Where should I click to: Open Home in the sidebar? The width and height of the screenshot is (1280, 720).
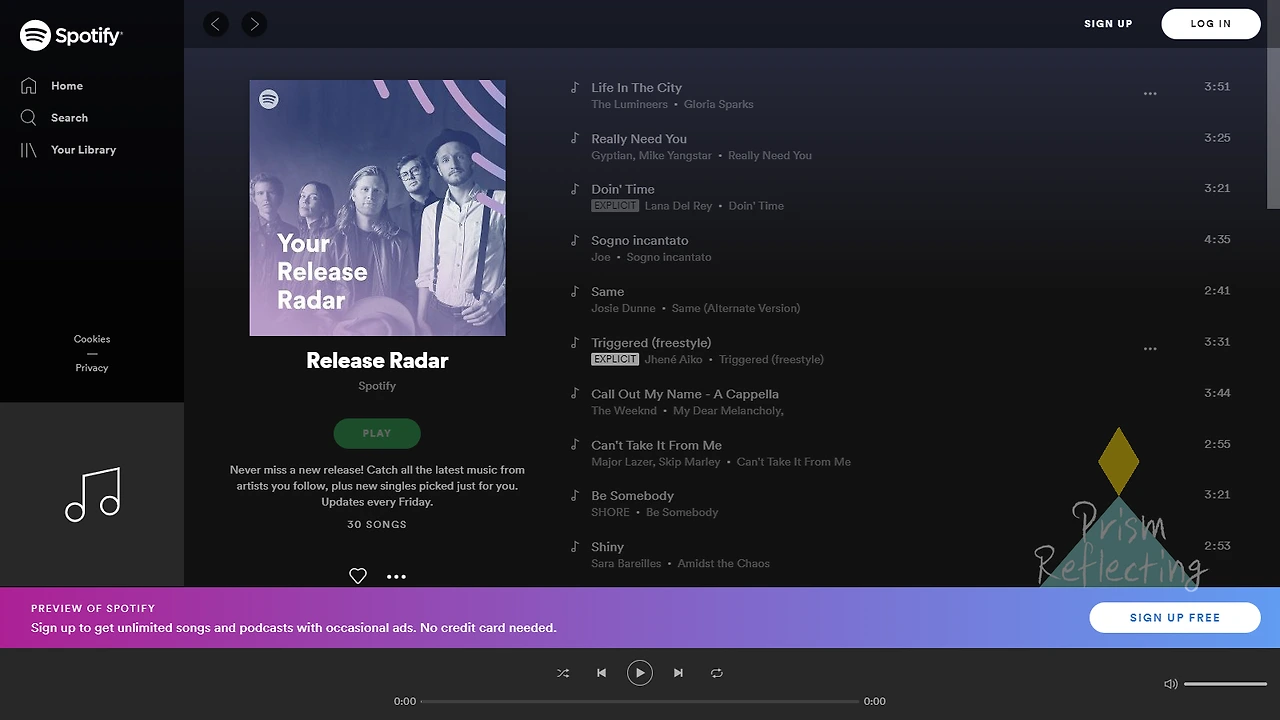[x=67, y=86]
